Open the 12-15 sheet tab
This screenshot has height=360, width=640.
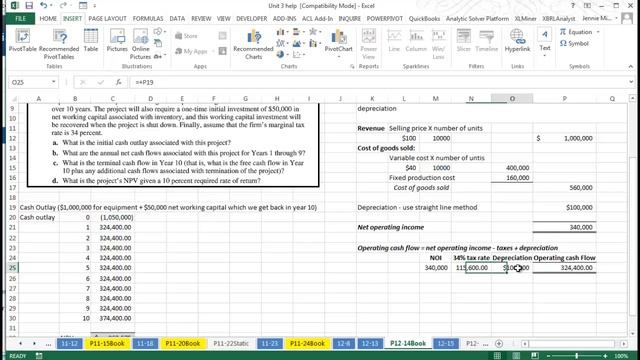click(445, 344)
